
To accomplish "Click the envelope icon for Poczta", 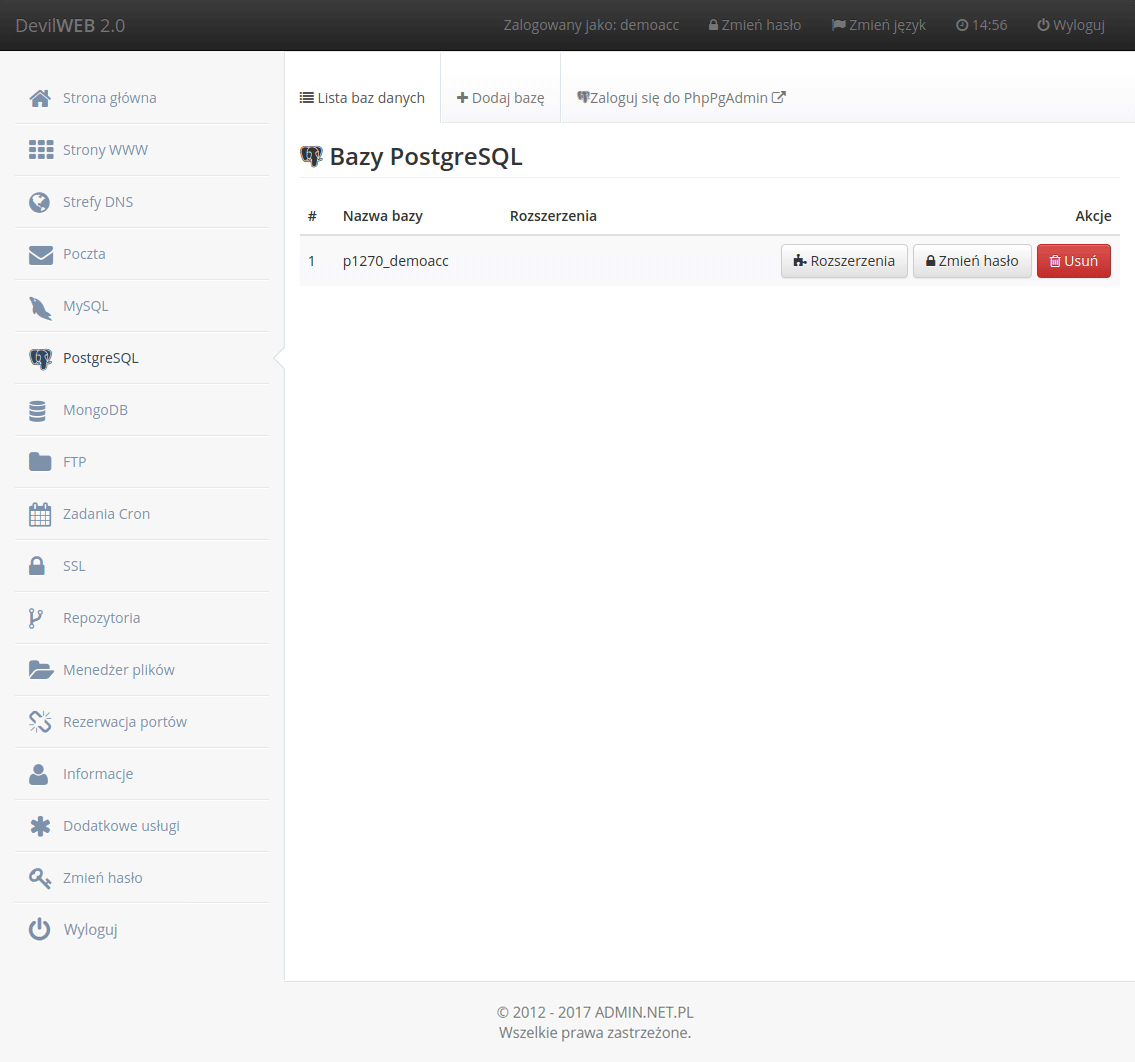I will pos(40,253).
